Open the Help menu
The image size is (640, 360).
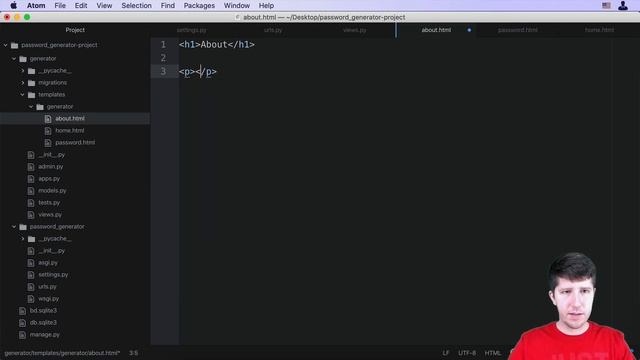[x=266, y=6]
